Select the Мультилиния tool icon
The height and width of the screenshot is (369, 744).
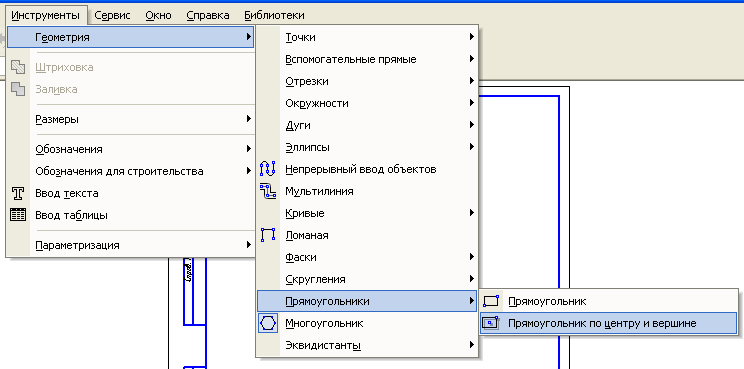point(268,191)
